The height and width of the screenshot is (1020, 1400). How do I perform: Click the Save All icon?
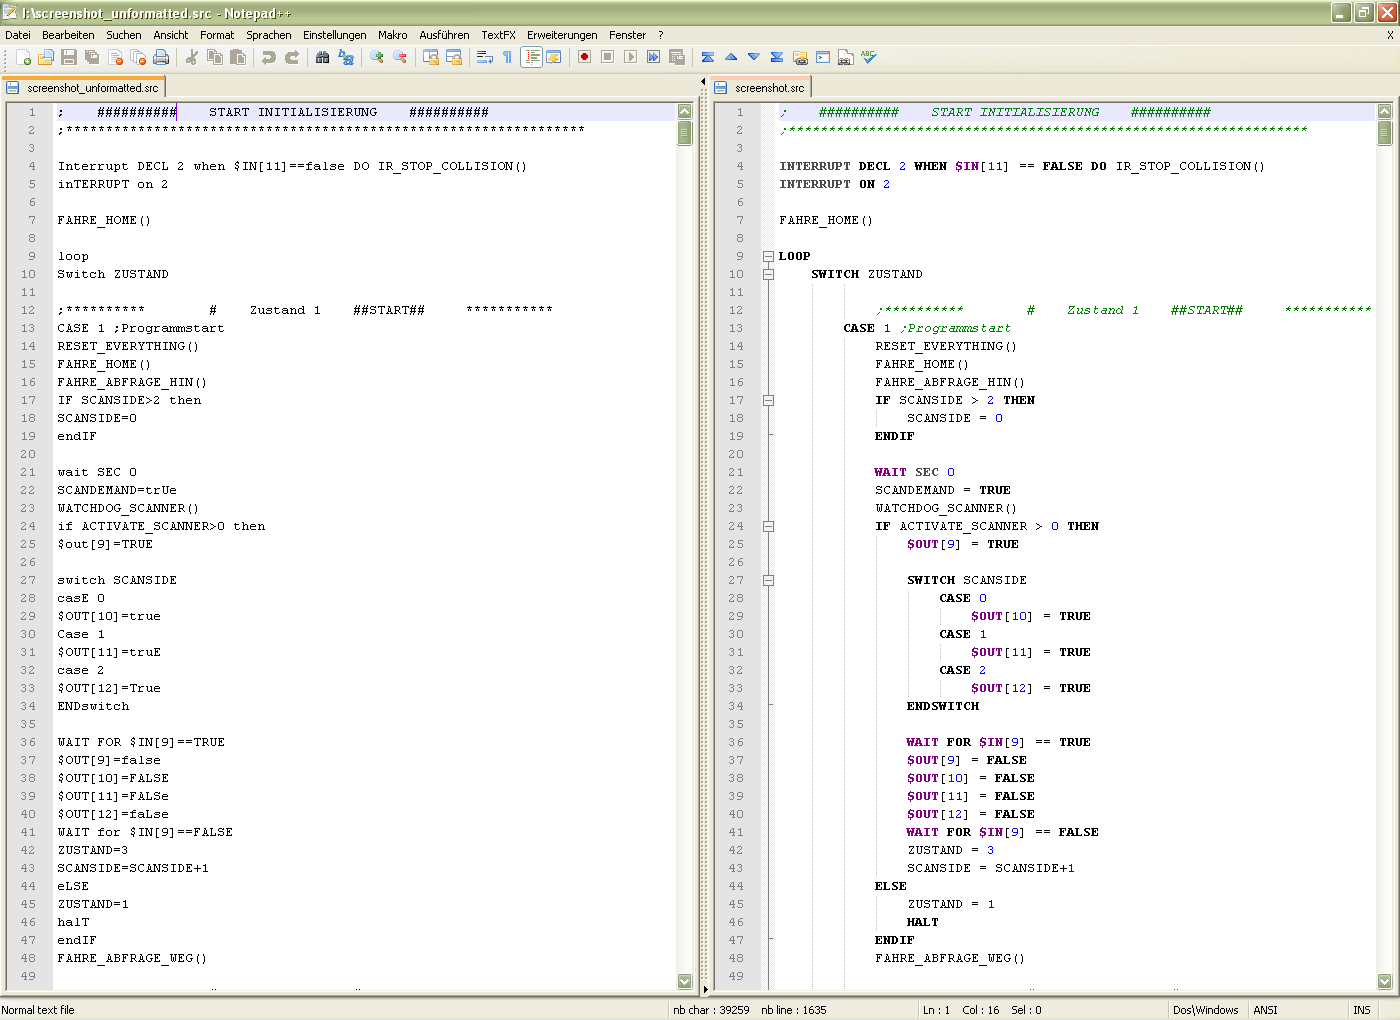tap(92, 58)
